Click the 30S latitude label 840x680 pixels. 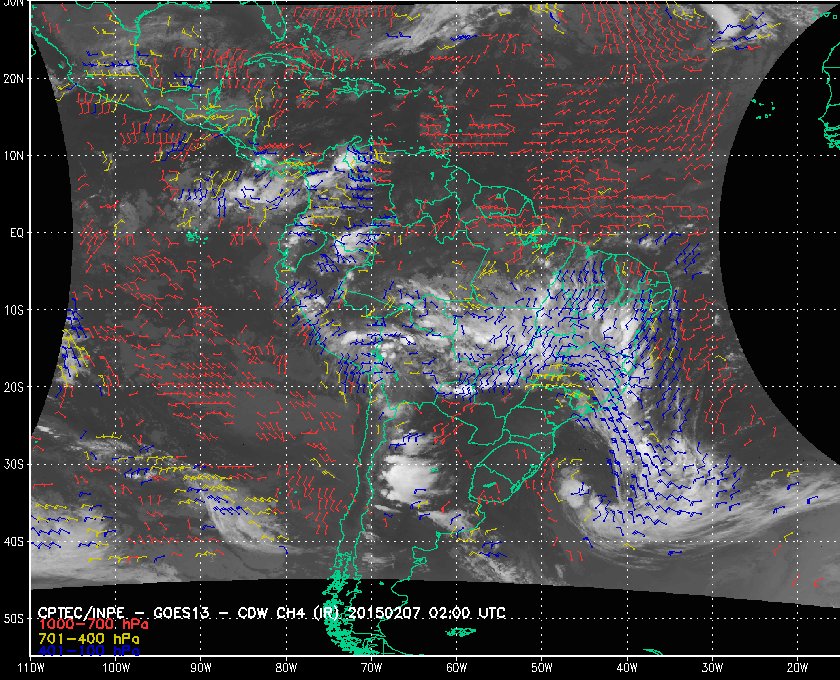13,464
